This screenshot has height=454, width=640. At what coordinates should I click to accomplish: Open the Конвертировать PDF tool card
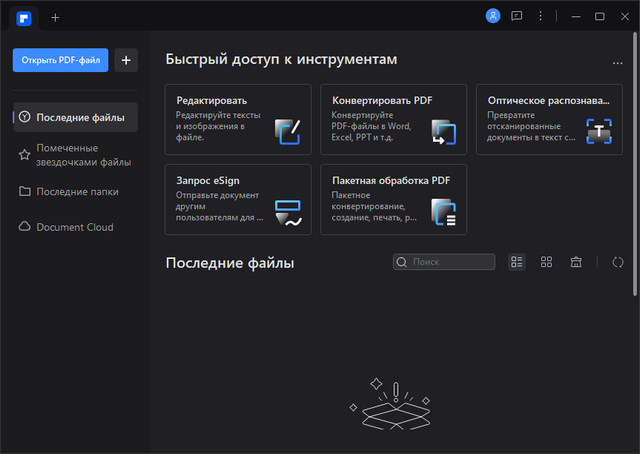(393, 119)
